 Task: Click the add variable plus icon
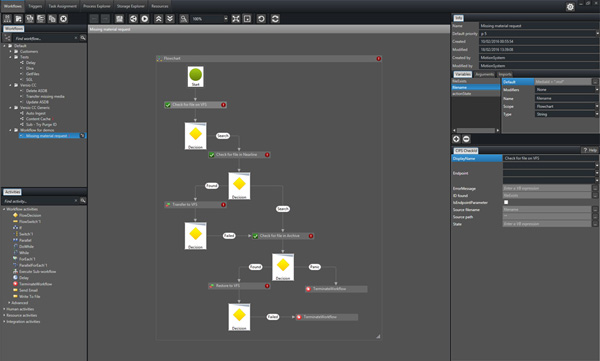[x=456, y=139]
